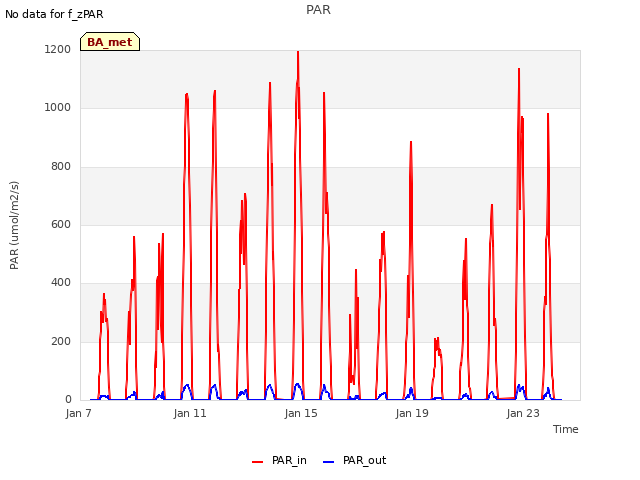
Task: Click the red PAR_in legend swatch
Action: tap(258, 462)
